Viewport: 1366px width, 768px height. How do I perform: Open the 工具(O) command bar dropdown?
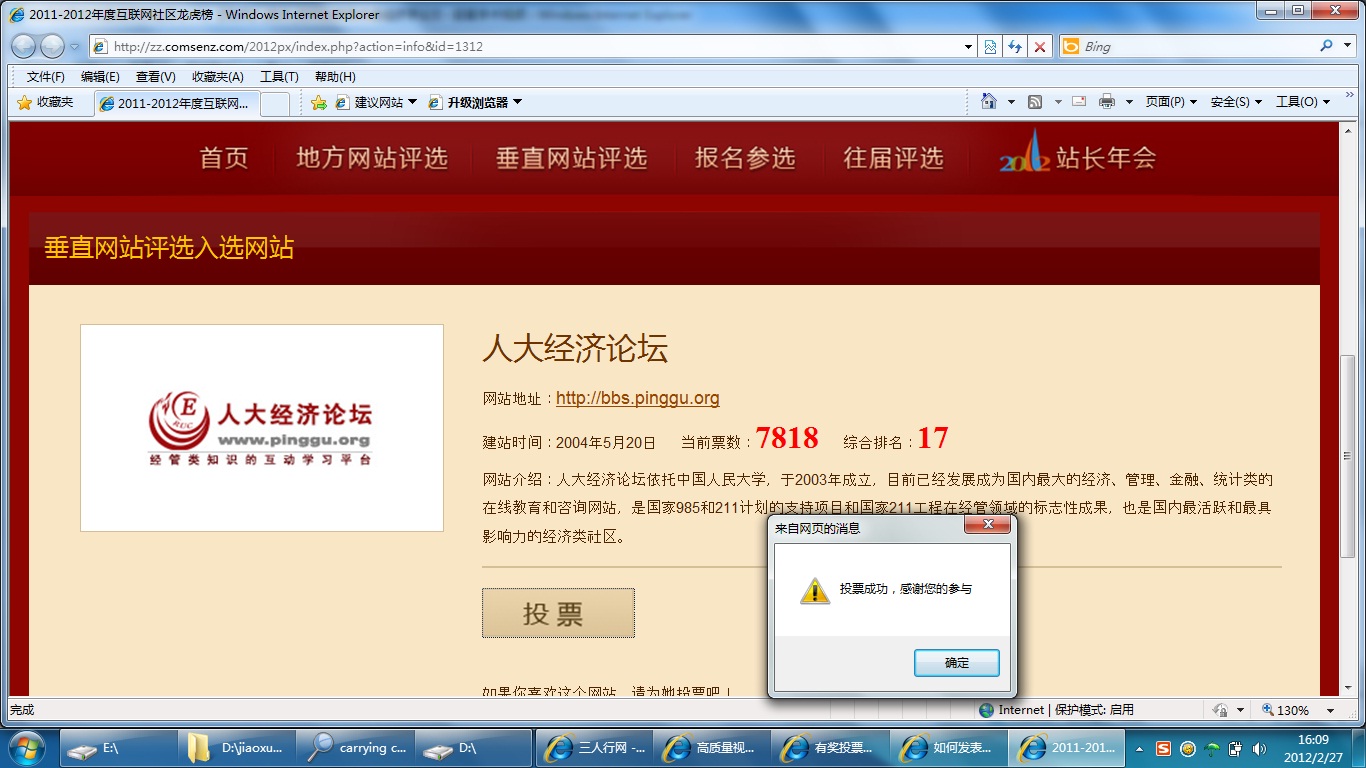tap(1303, 102)
